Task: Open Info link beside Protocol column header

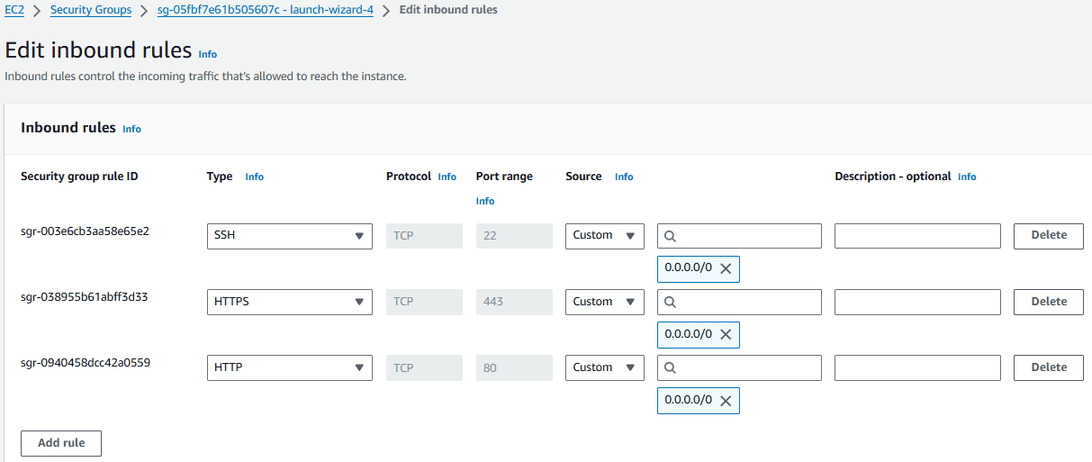Action: (x=447, y=177)
